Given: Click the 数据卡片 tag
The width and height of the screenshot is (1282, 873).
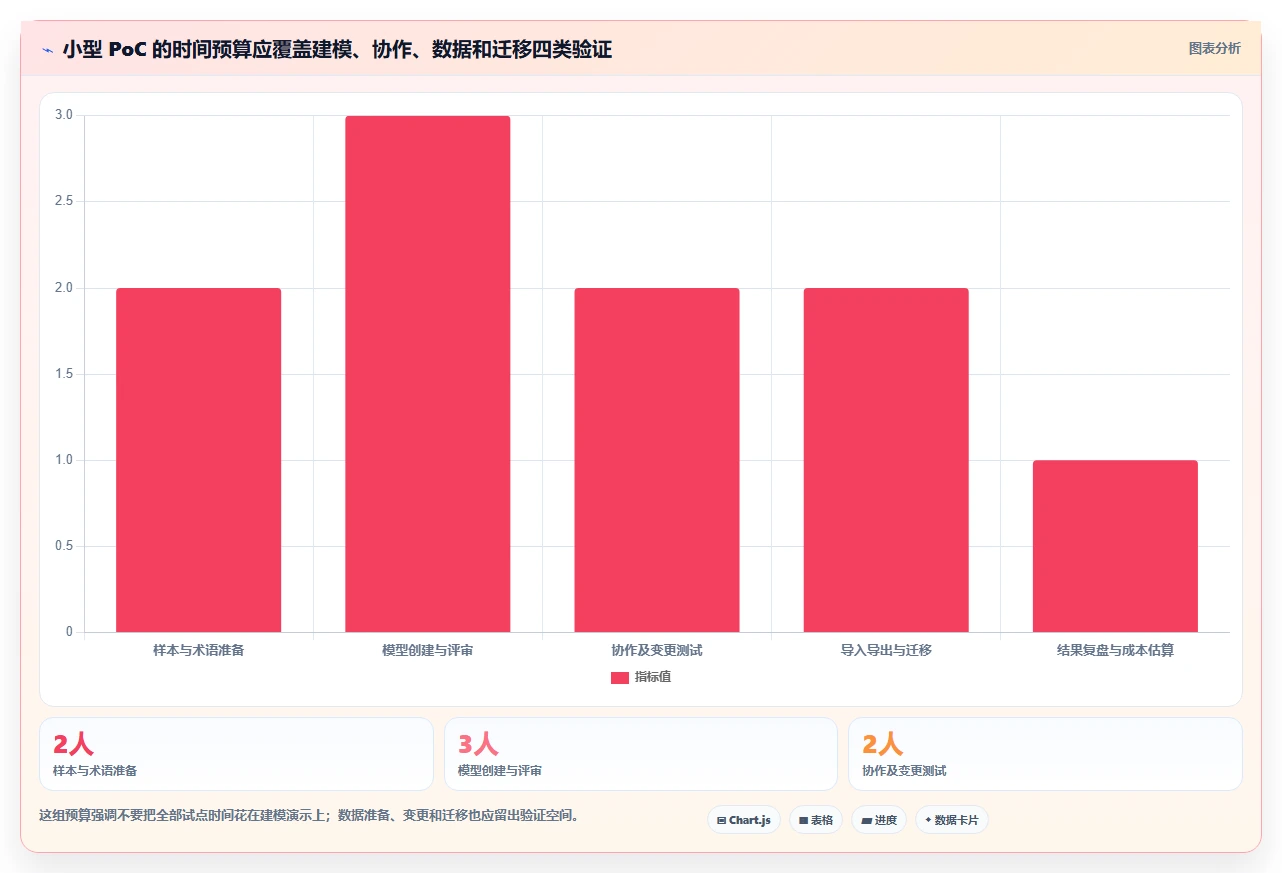Looking at the screenshot, I should pos(952,820).
